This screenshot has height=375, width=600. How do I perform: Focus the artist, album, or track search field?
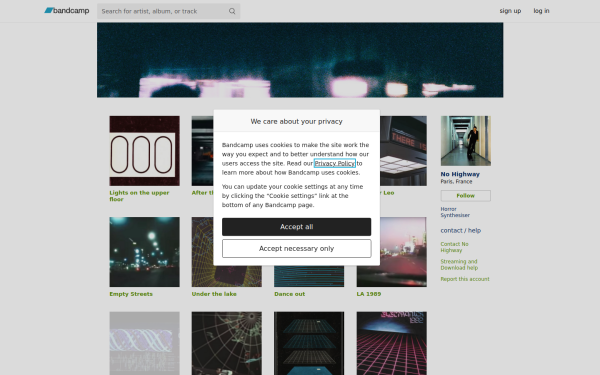(x=168, y=11)
